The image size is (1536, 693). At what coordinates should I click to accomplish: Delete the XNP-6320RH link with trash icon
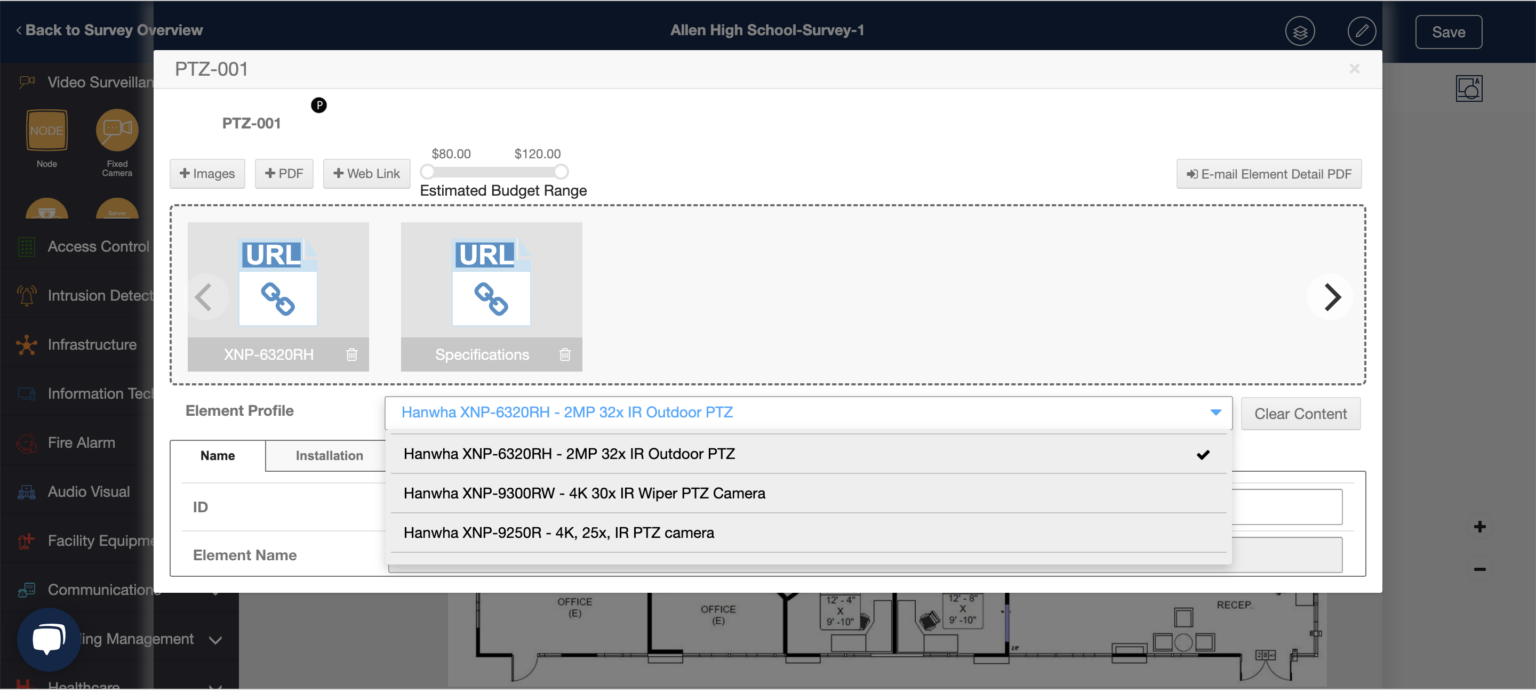coord(352,355)
